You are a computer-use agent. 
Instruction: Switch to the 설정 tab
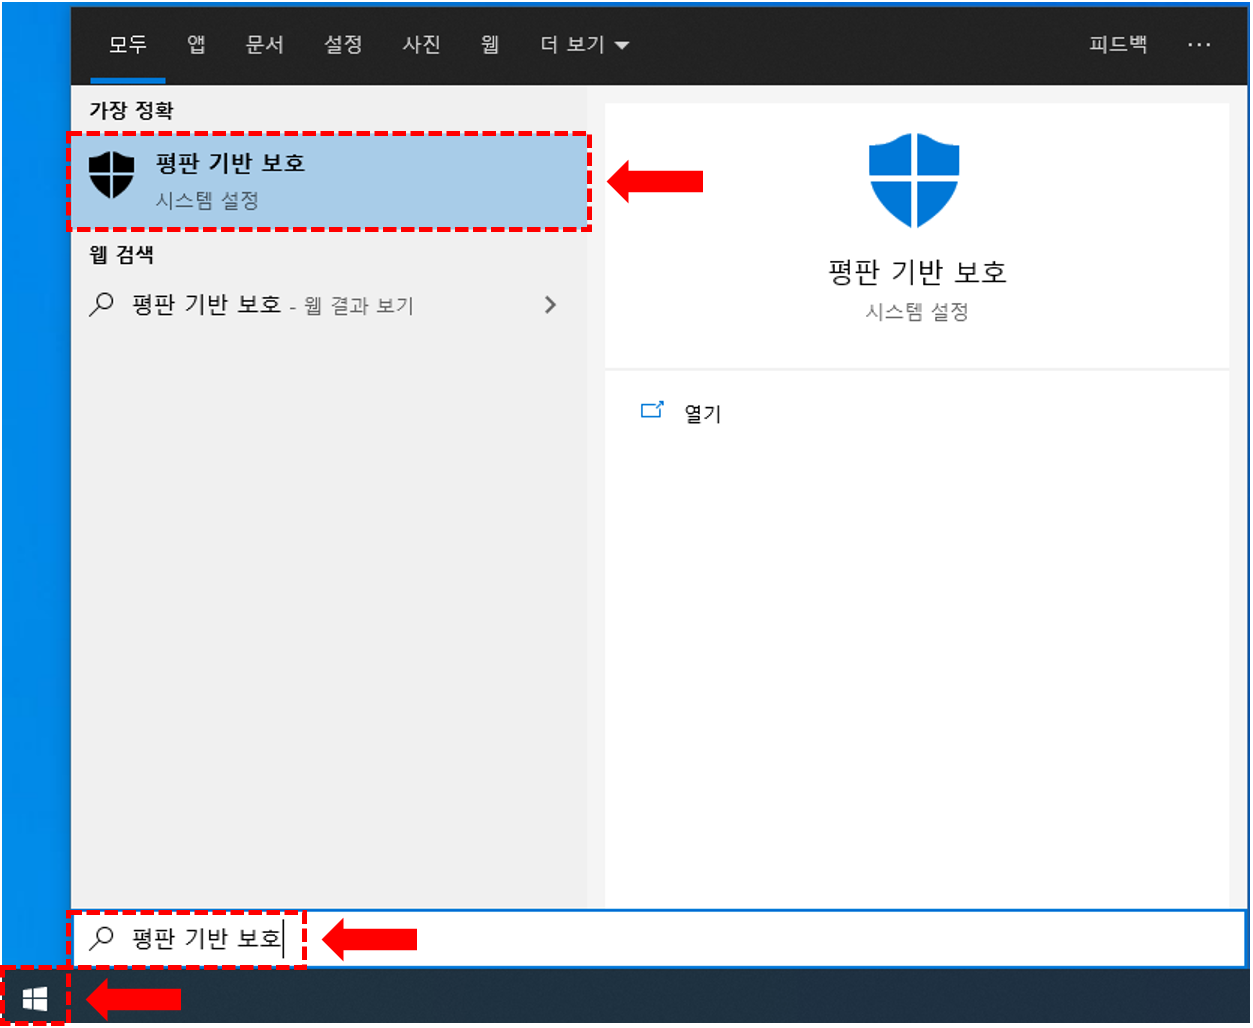[x=343, y=45]
